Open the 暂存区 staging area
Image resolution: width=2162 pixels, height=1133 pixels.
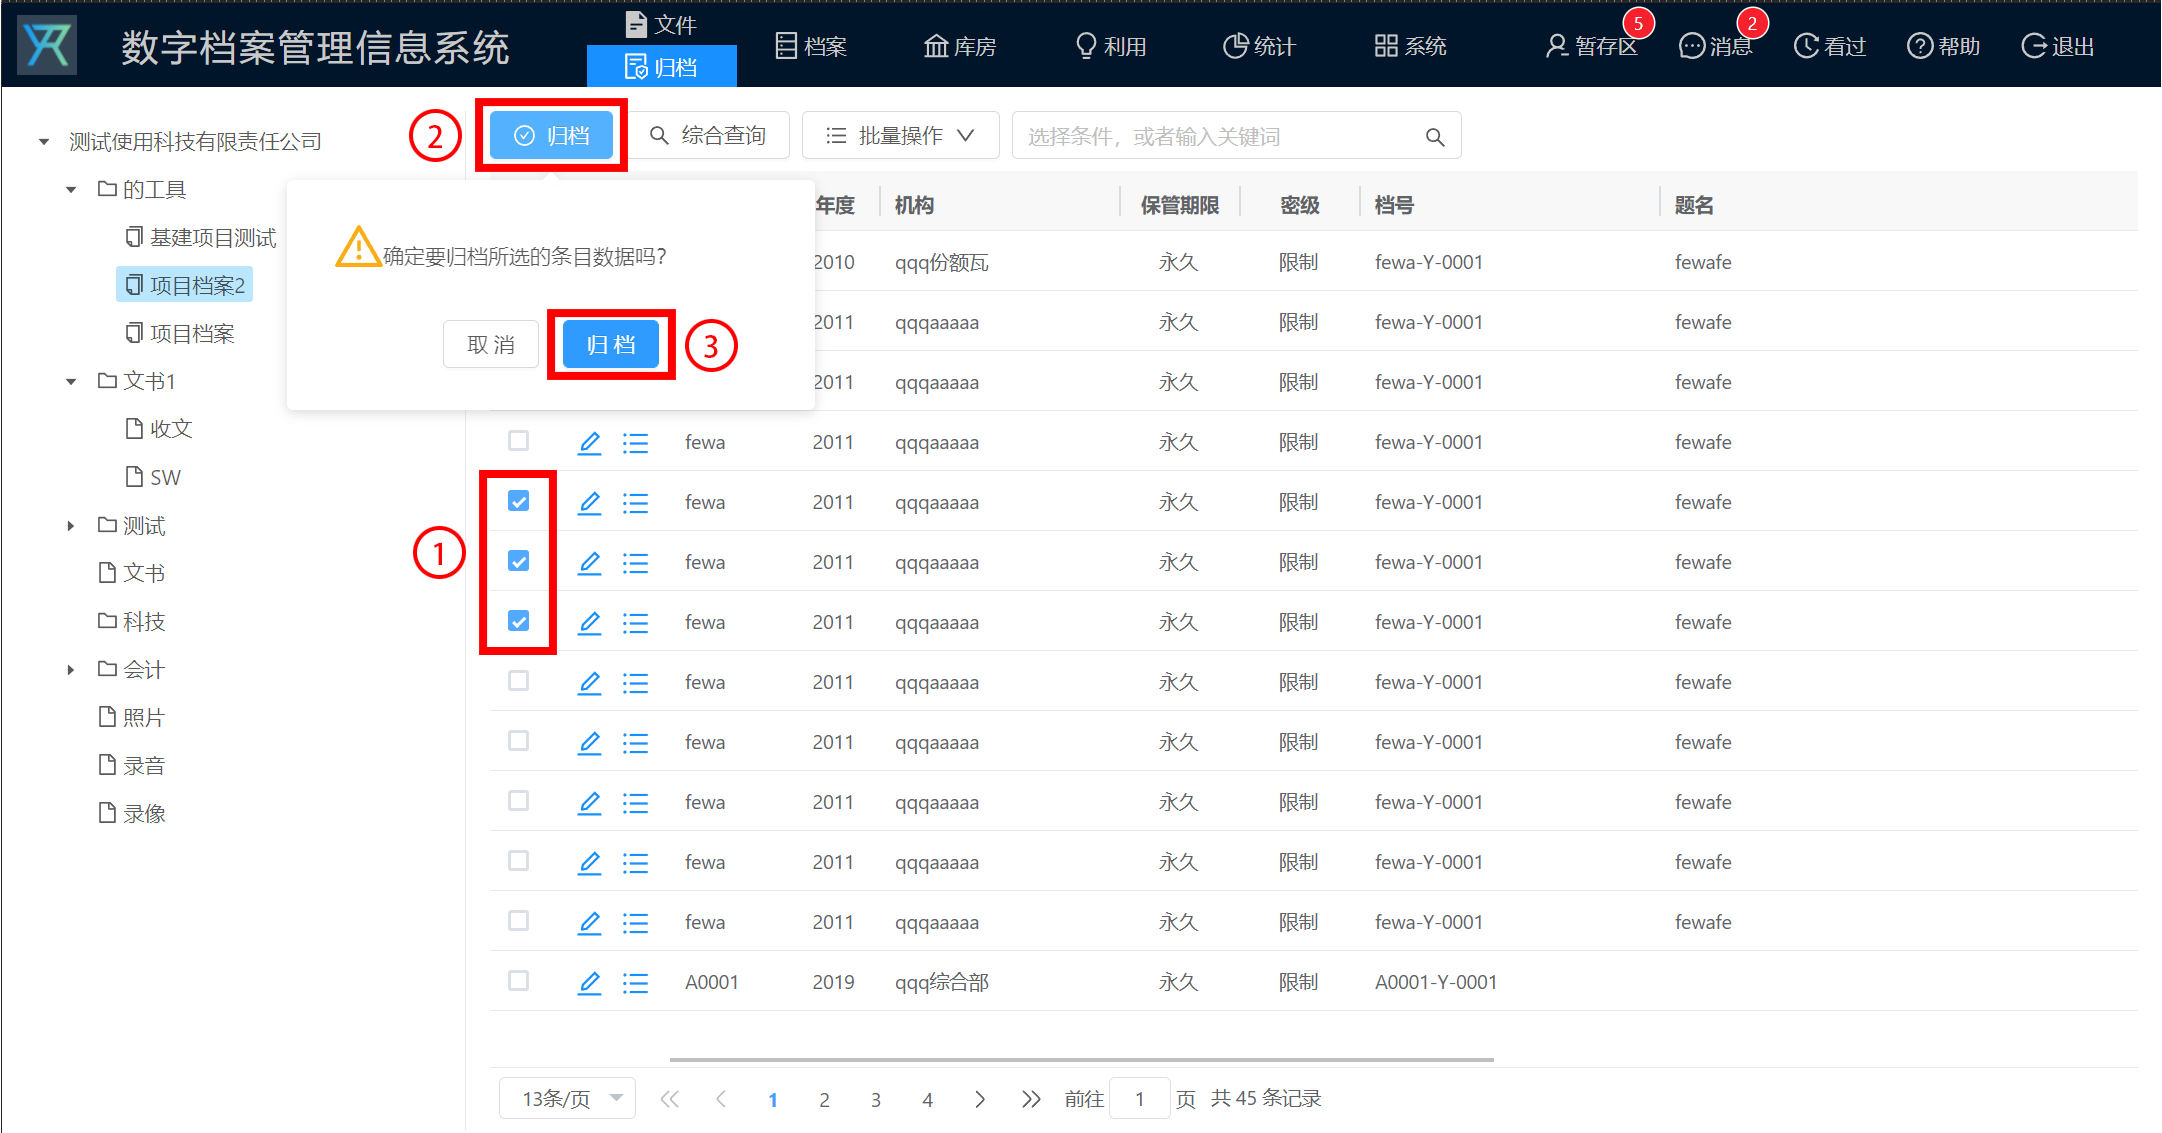coord(1591,46)
